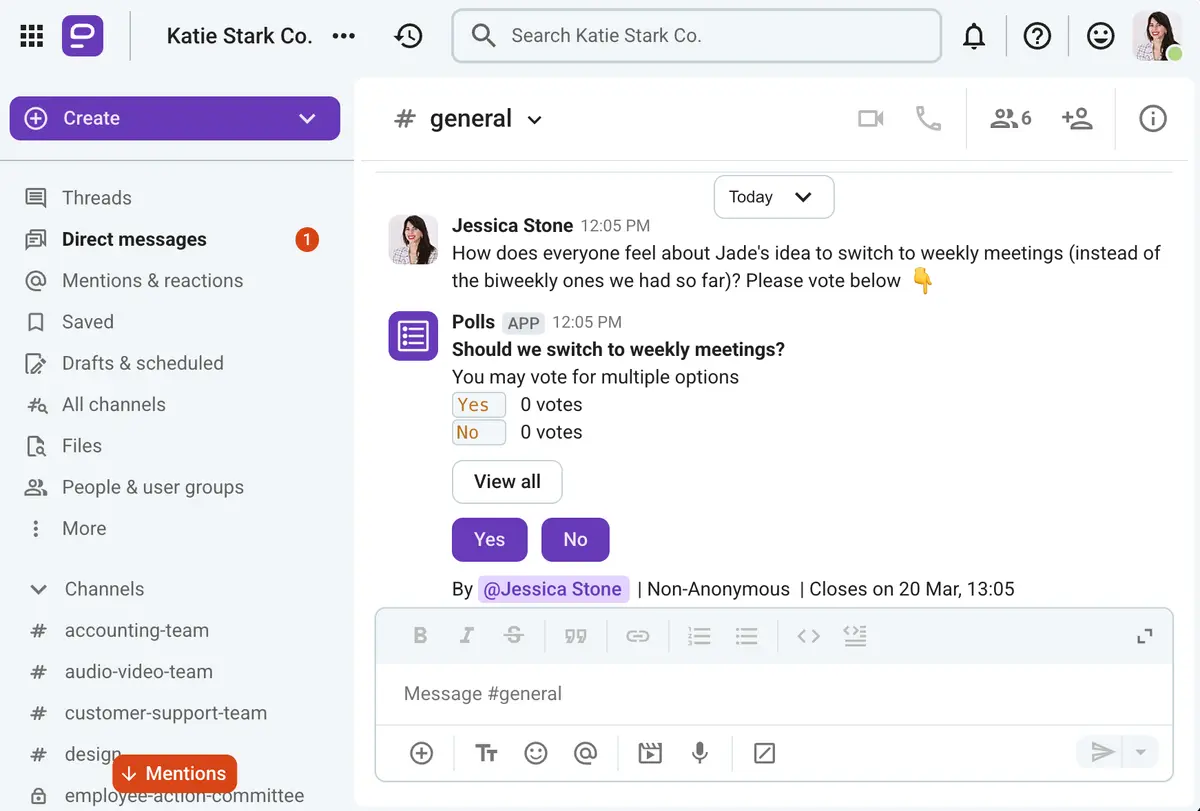Vote Yes in the poll
The image size is (1200, 811).
click(x=489, y=539)
